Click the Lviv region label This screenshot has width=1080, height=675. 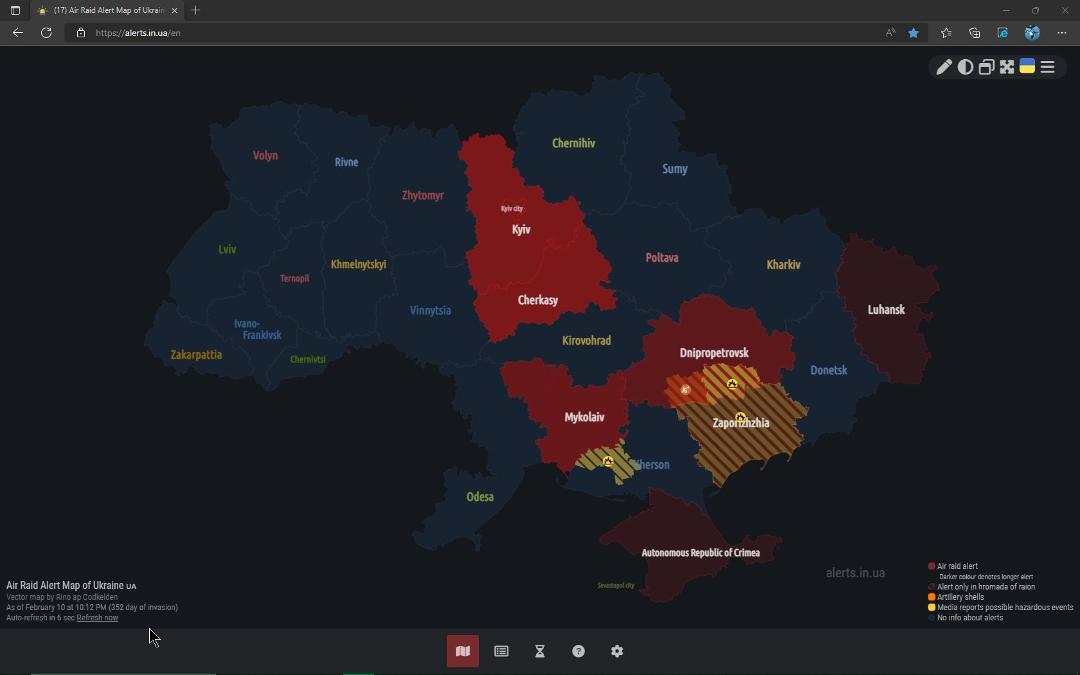pos(227,249)
